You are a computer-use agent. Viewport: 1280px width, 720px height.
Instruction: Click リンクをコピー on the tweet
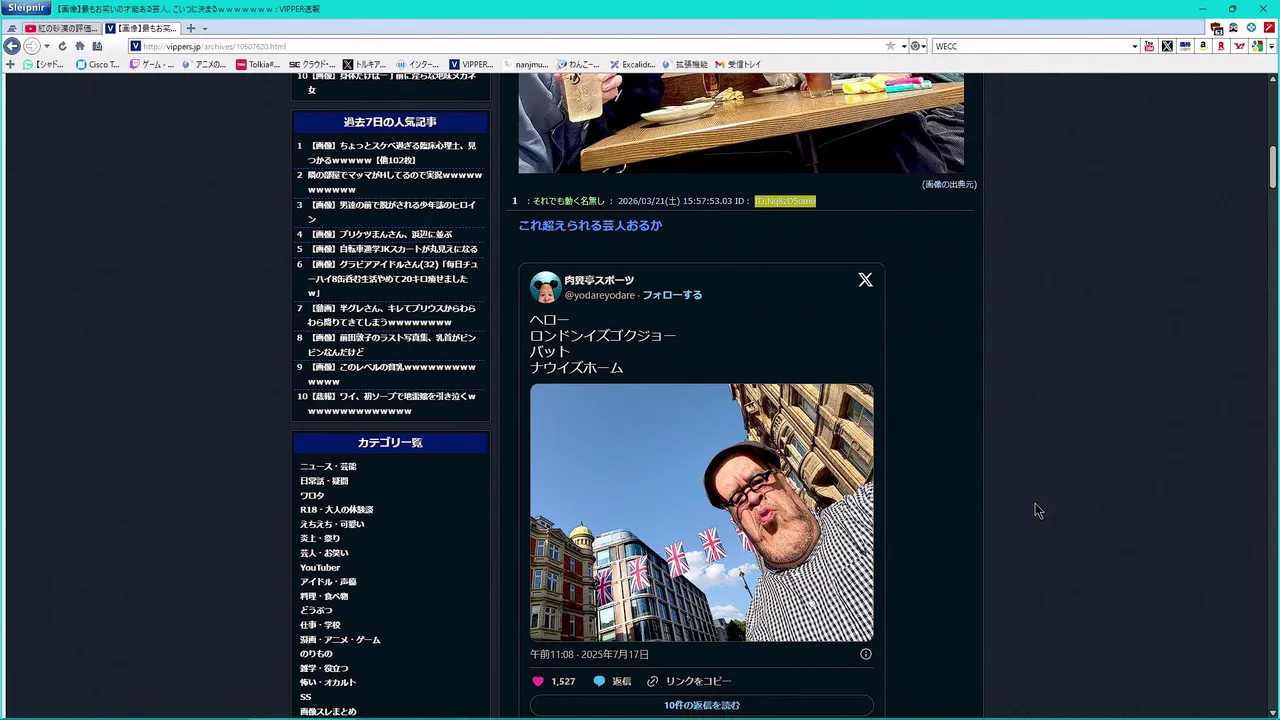coord(689,681)
